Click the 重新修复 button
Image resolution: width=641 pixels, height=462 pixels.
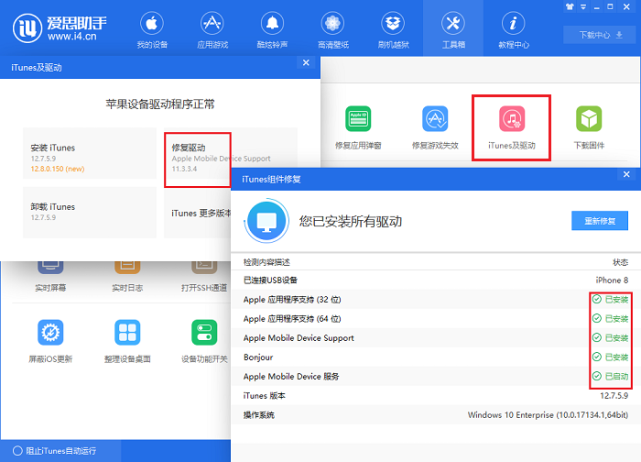[599, 221]
